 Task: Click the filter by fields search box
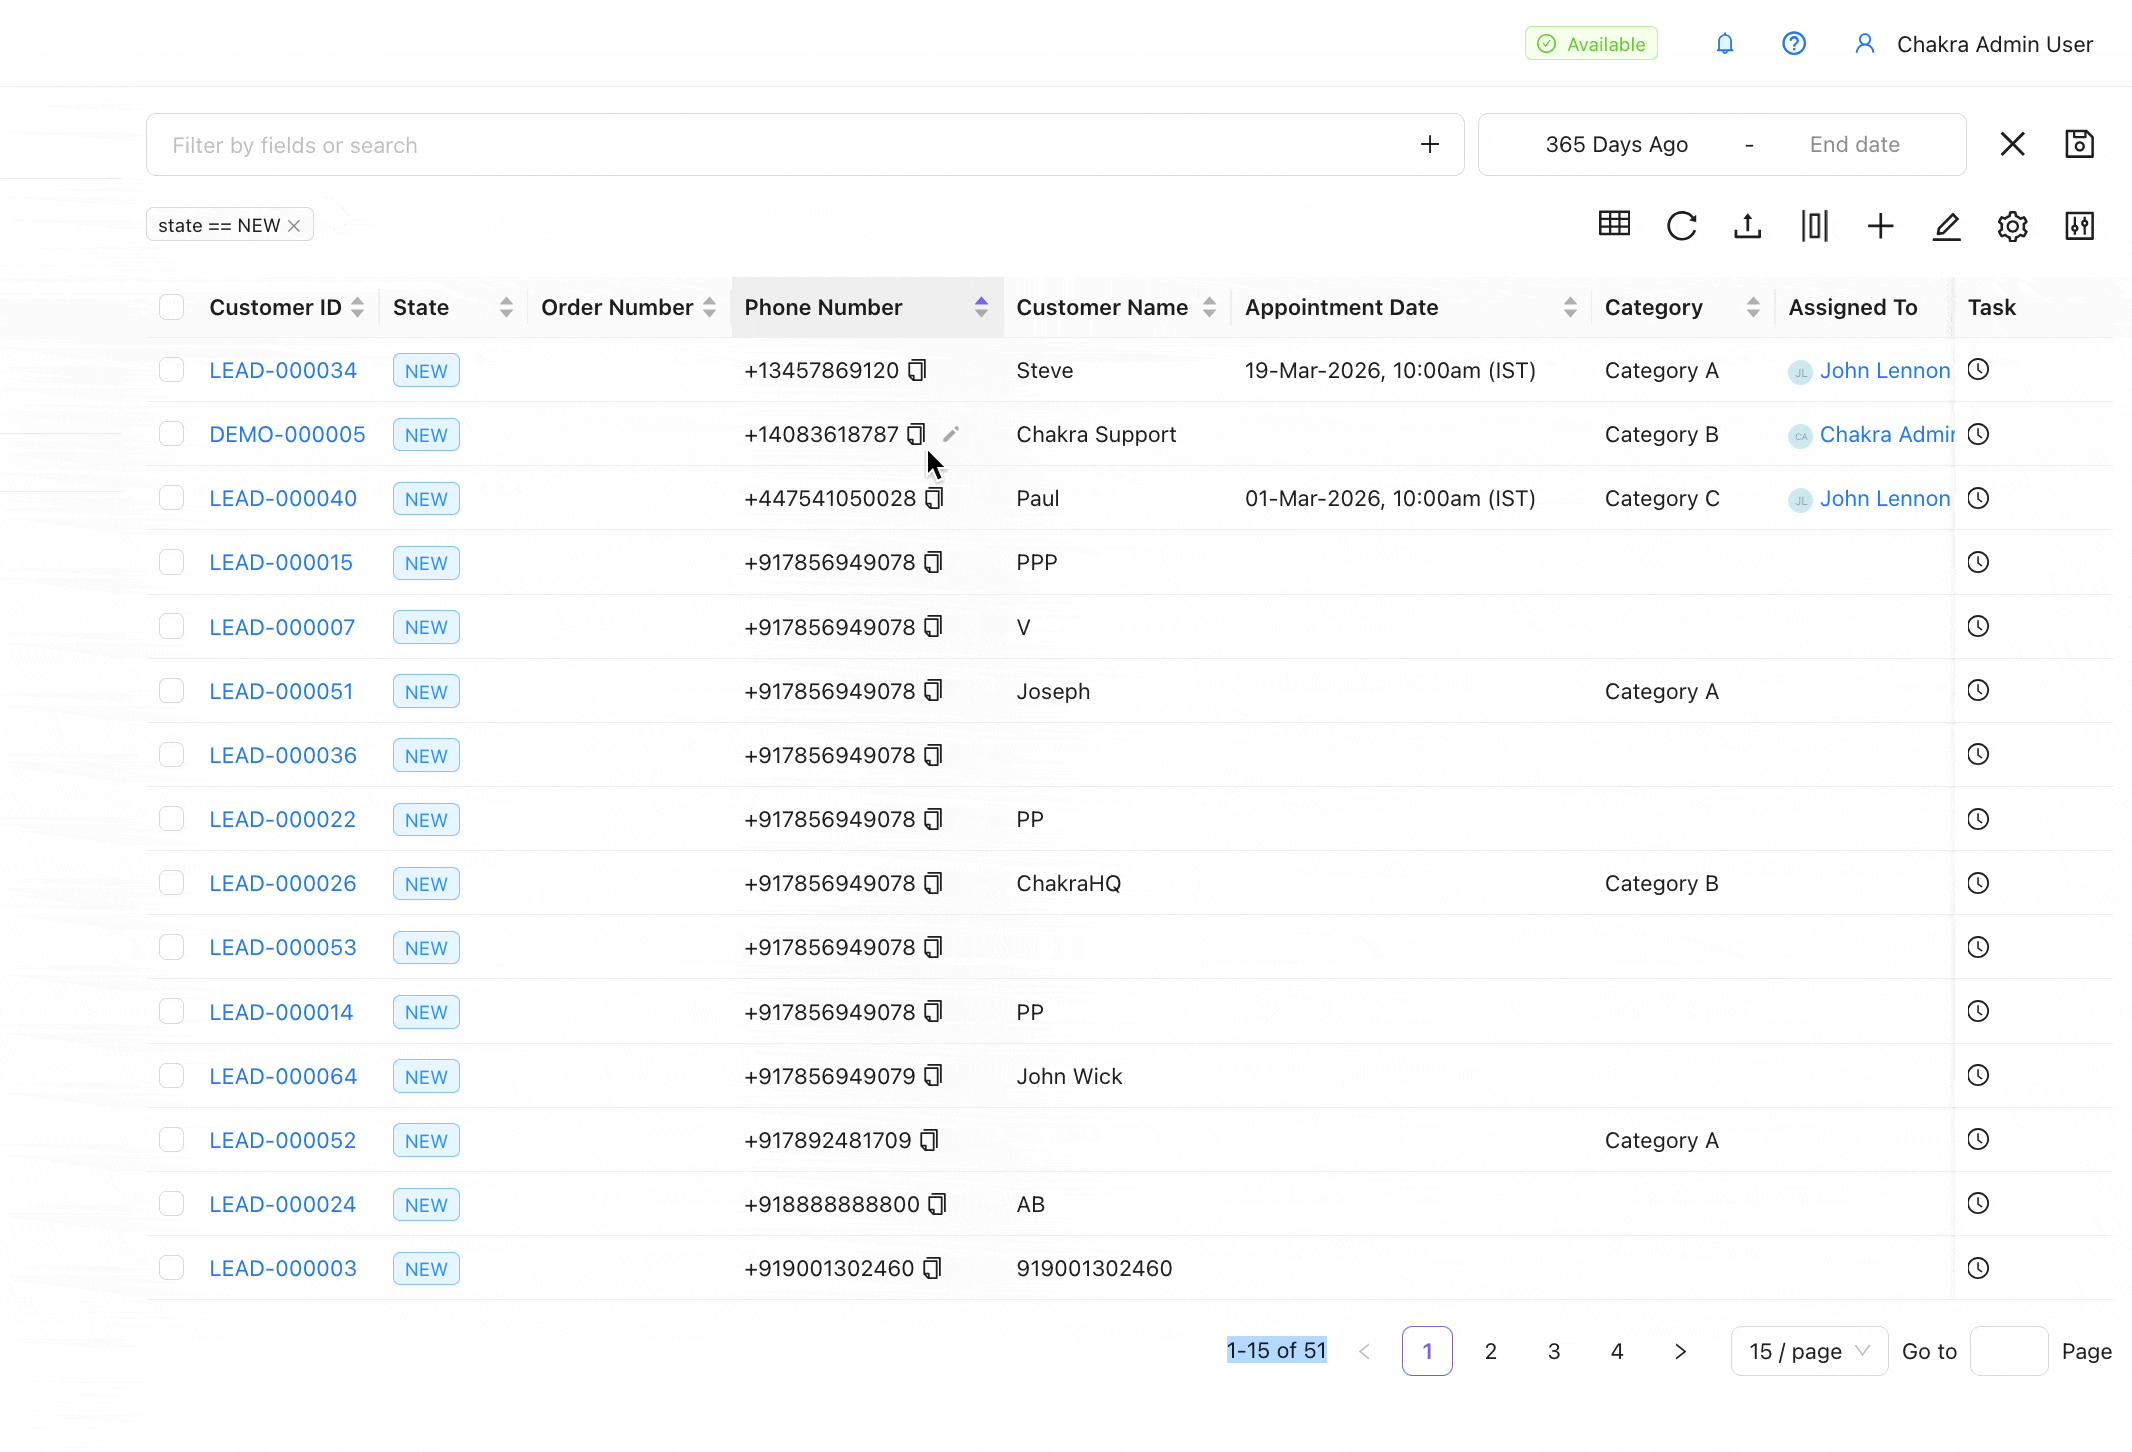780,145
